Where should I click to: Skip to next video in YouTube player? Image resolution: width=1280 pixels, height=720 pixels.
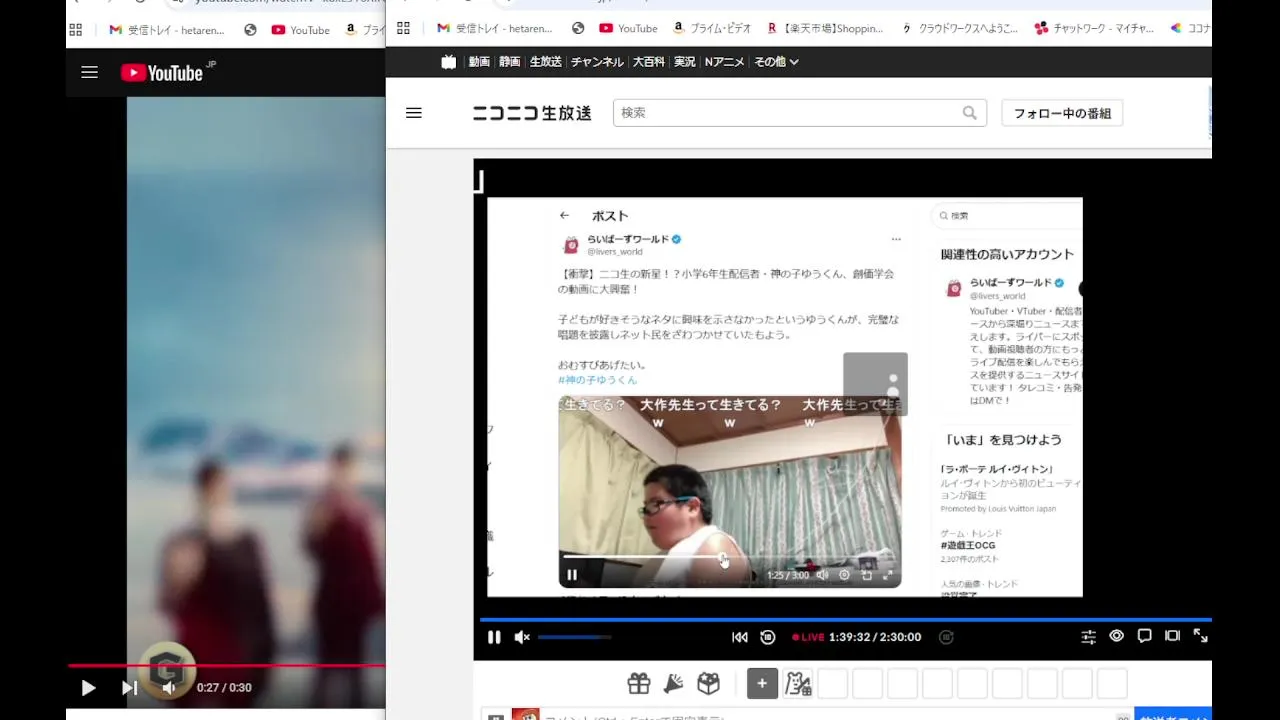tap(129, 687)
